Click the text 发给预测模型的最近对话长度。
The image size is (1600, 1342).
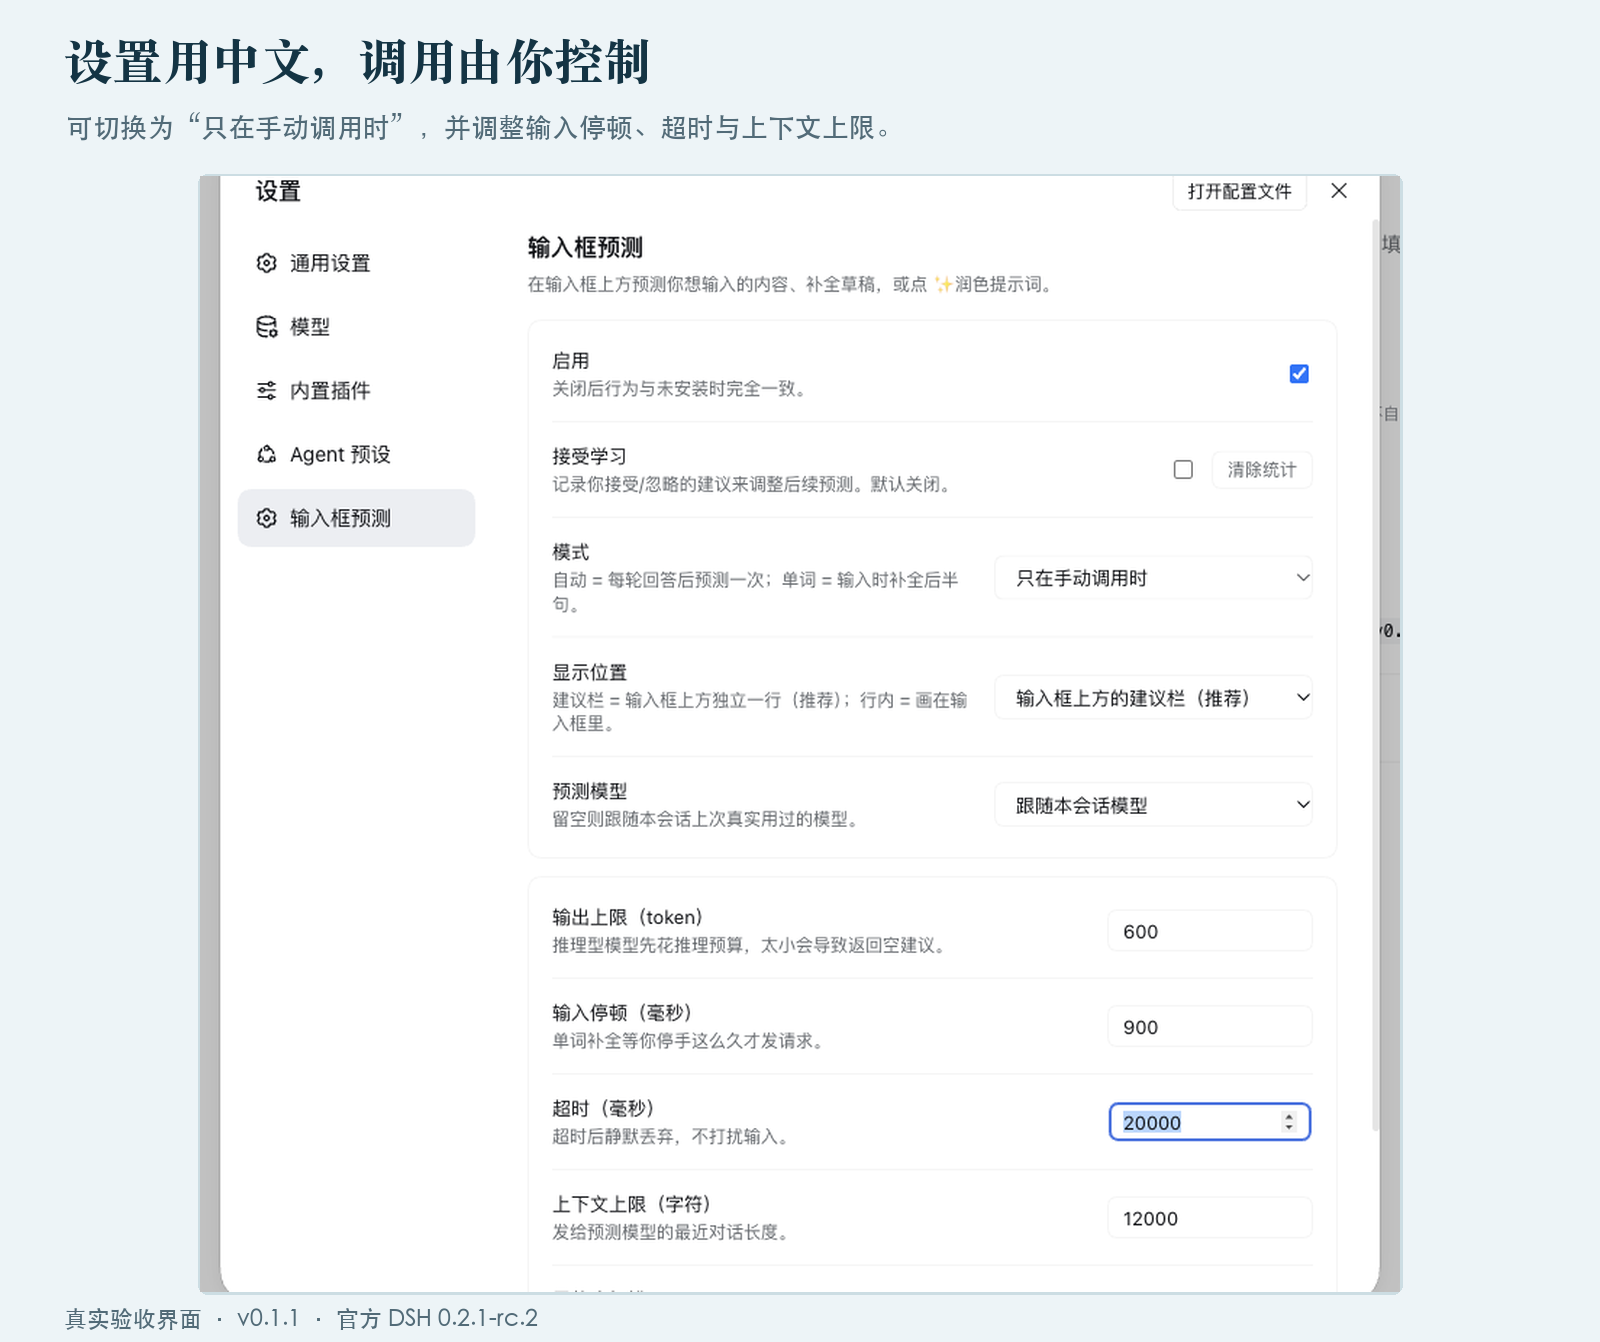[x=672, y=1233]
